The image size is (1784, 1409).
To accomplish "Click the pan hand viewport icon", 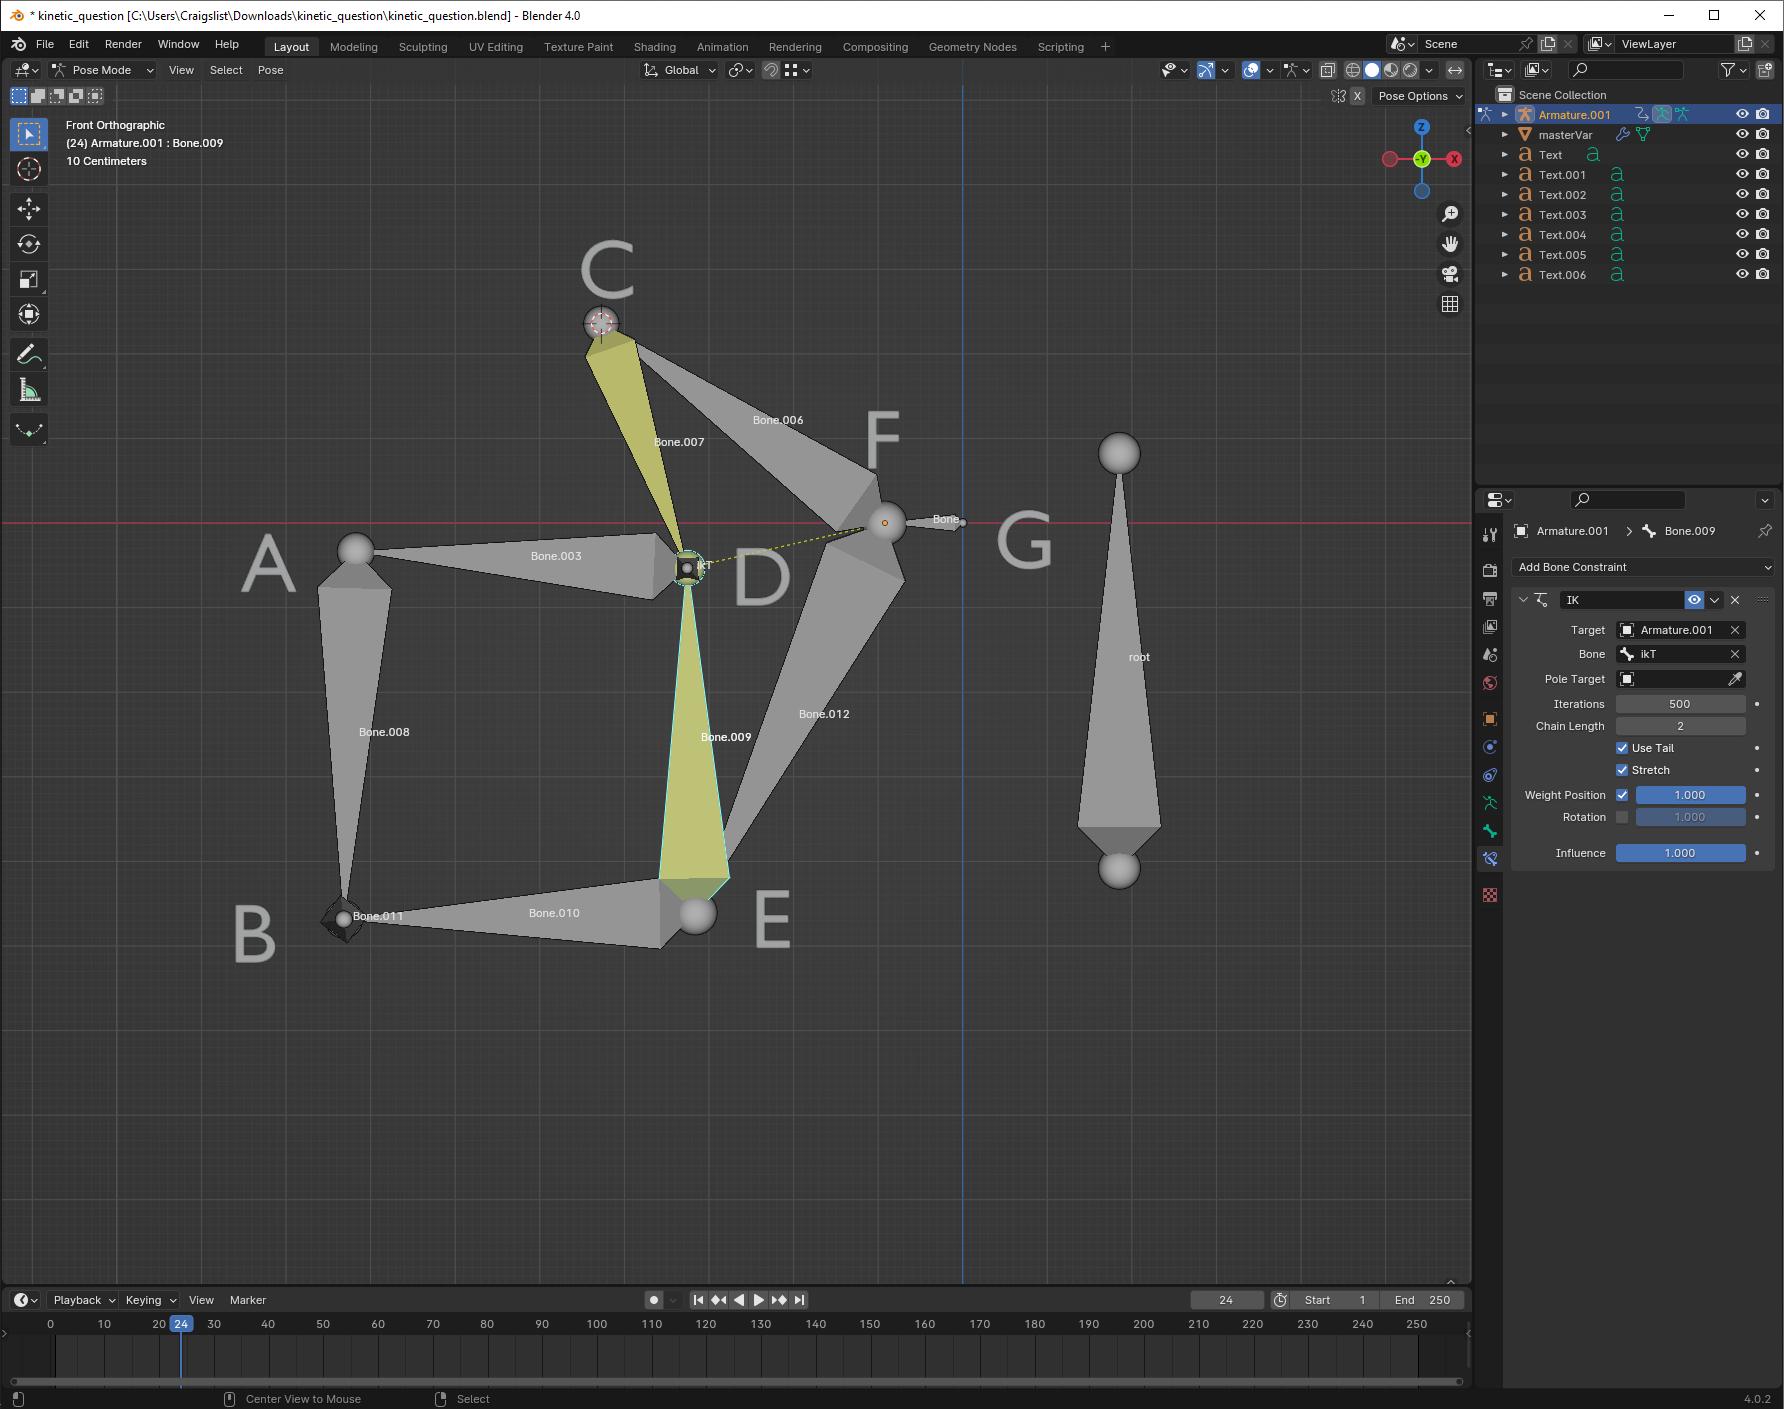I will [1450, 244].
